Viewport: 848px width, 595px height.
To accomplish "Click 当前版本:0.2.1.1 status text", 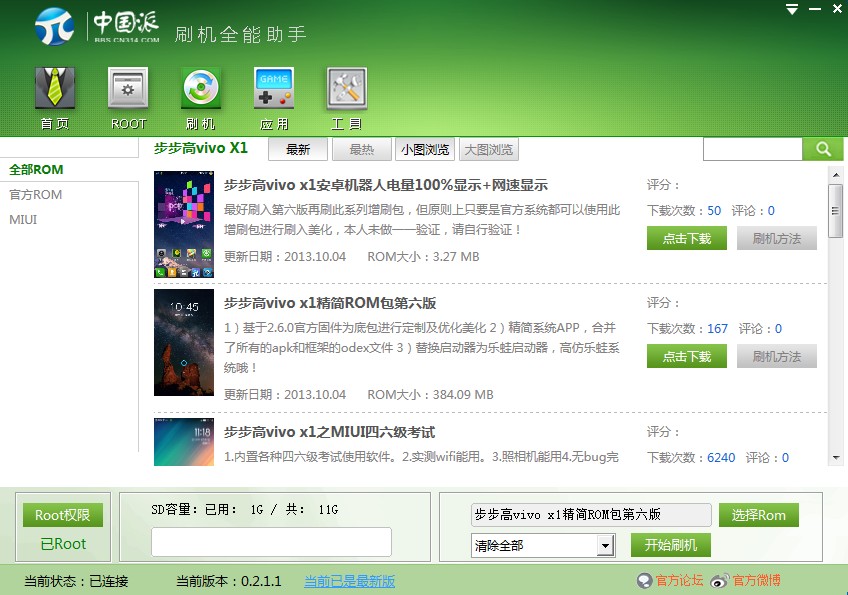I will 229,581.
